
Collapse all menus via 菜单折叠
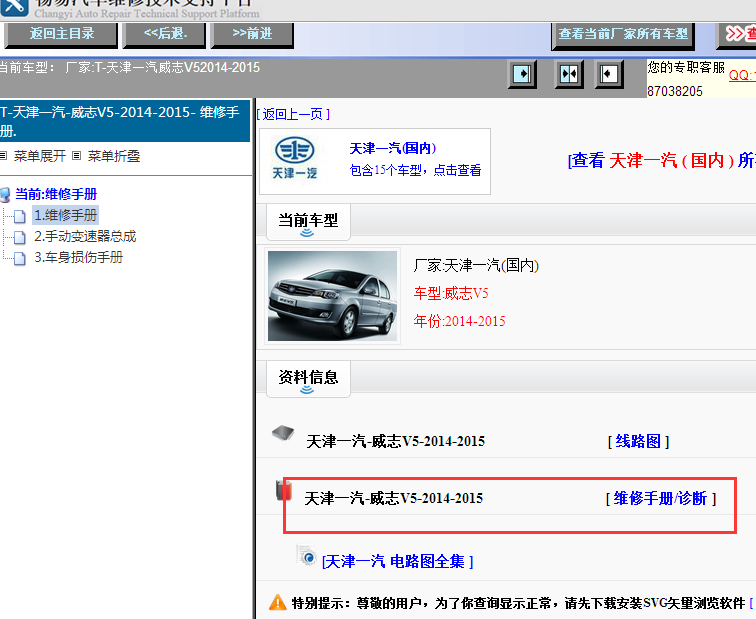113,156
